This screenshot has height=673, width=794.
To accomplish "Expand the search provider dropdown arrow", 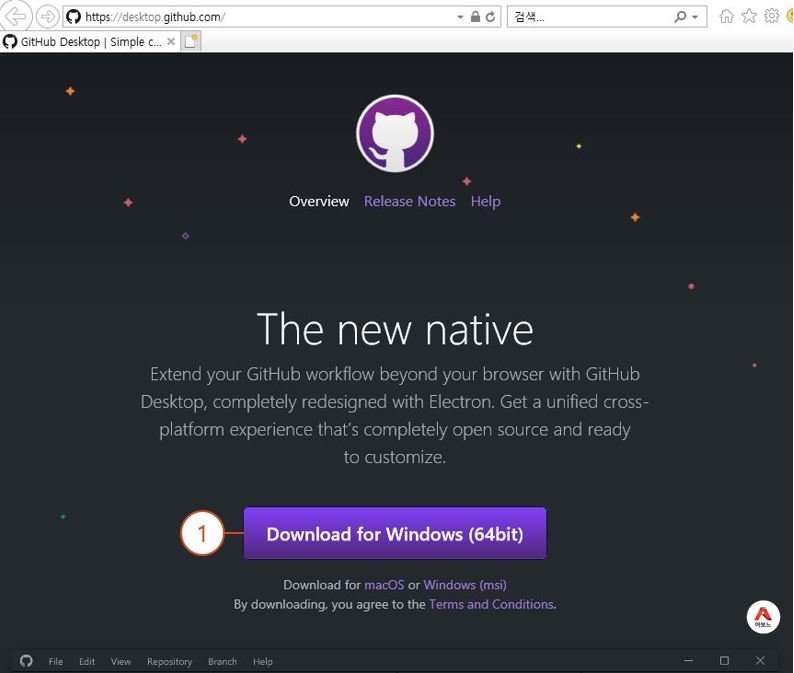I will pos(695,17).
